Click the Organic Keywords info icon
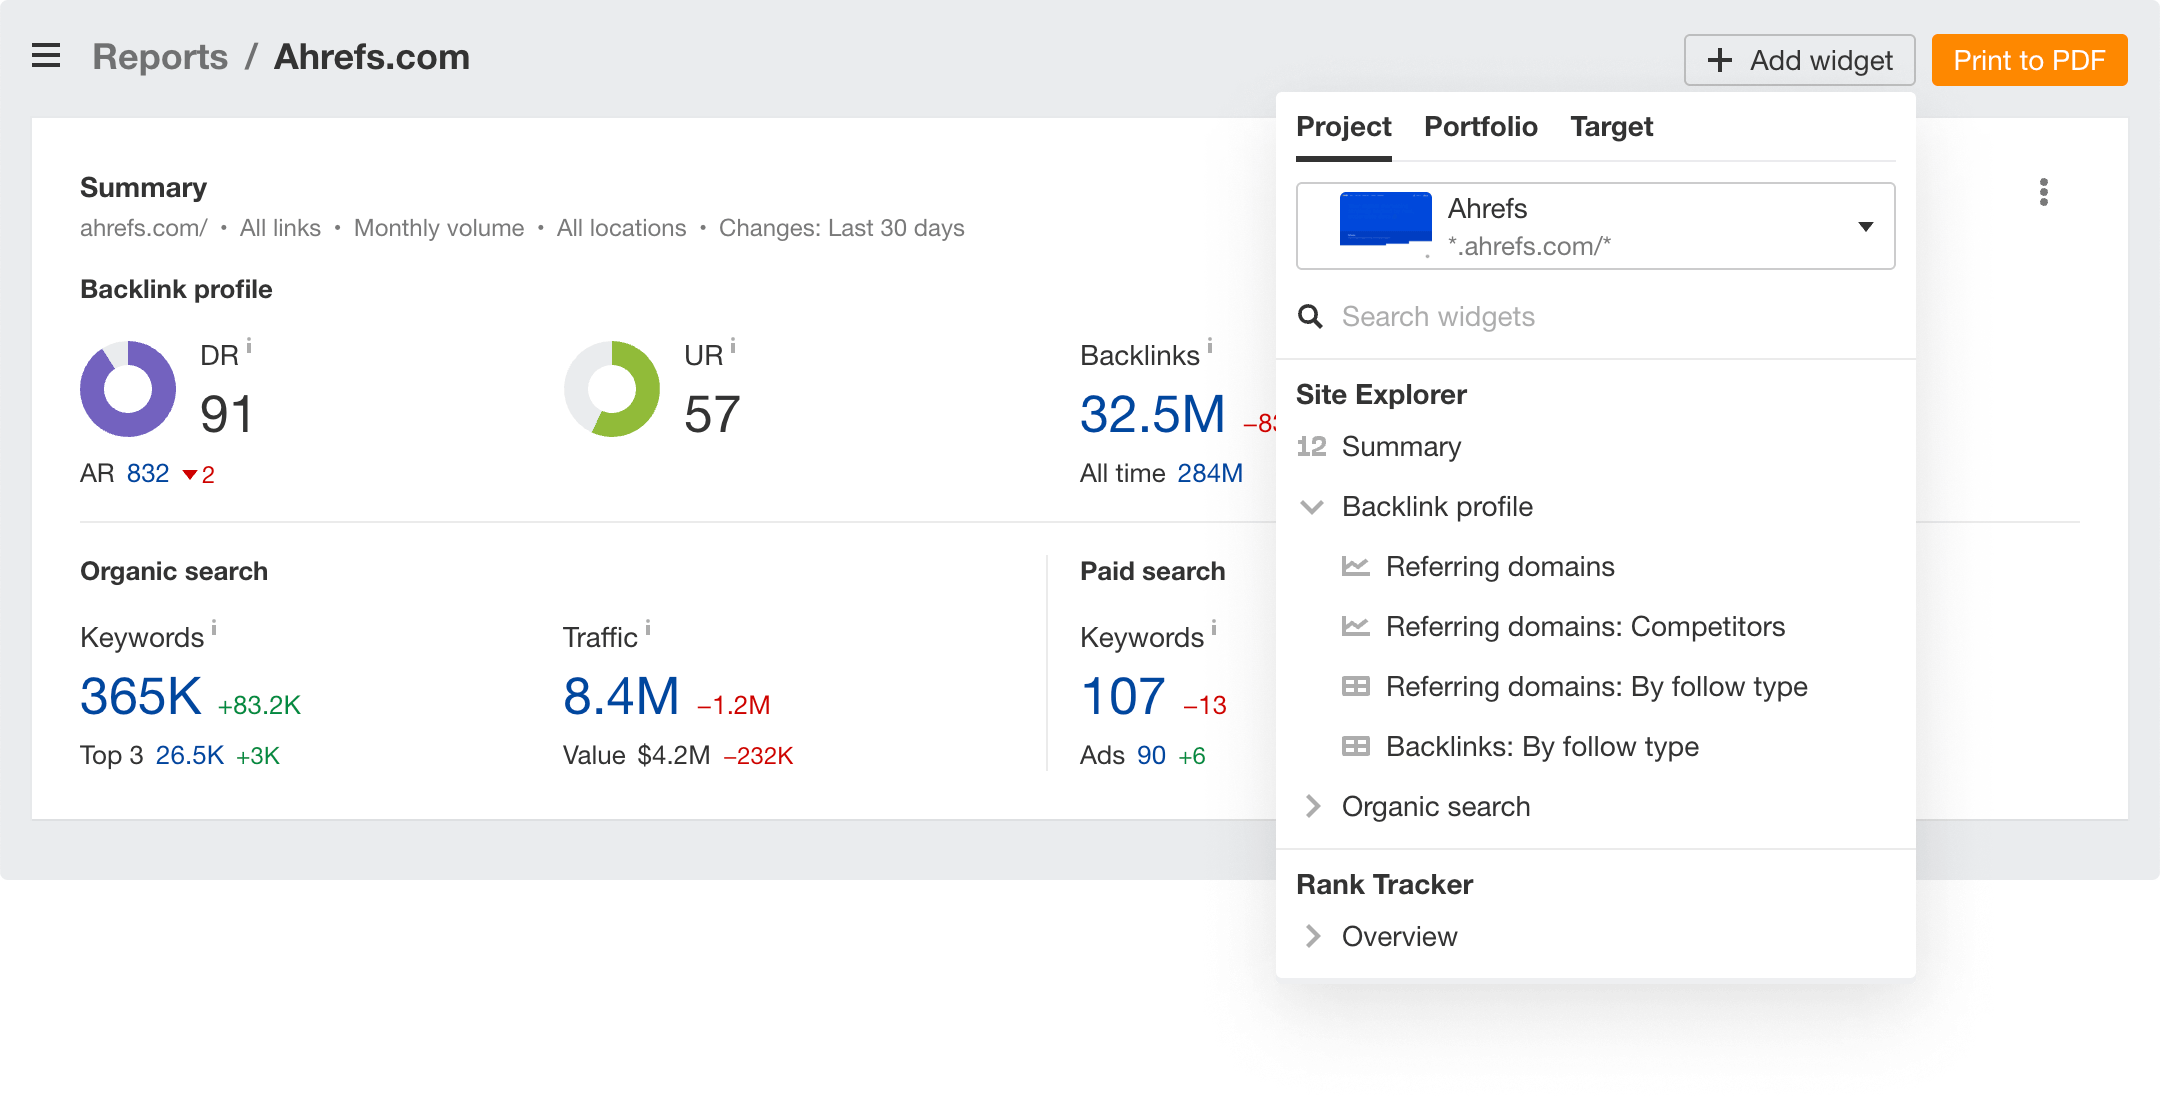This screenshot has width=2160, height=1096. coord(214,628)
